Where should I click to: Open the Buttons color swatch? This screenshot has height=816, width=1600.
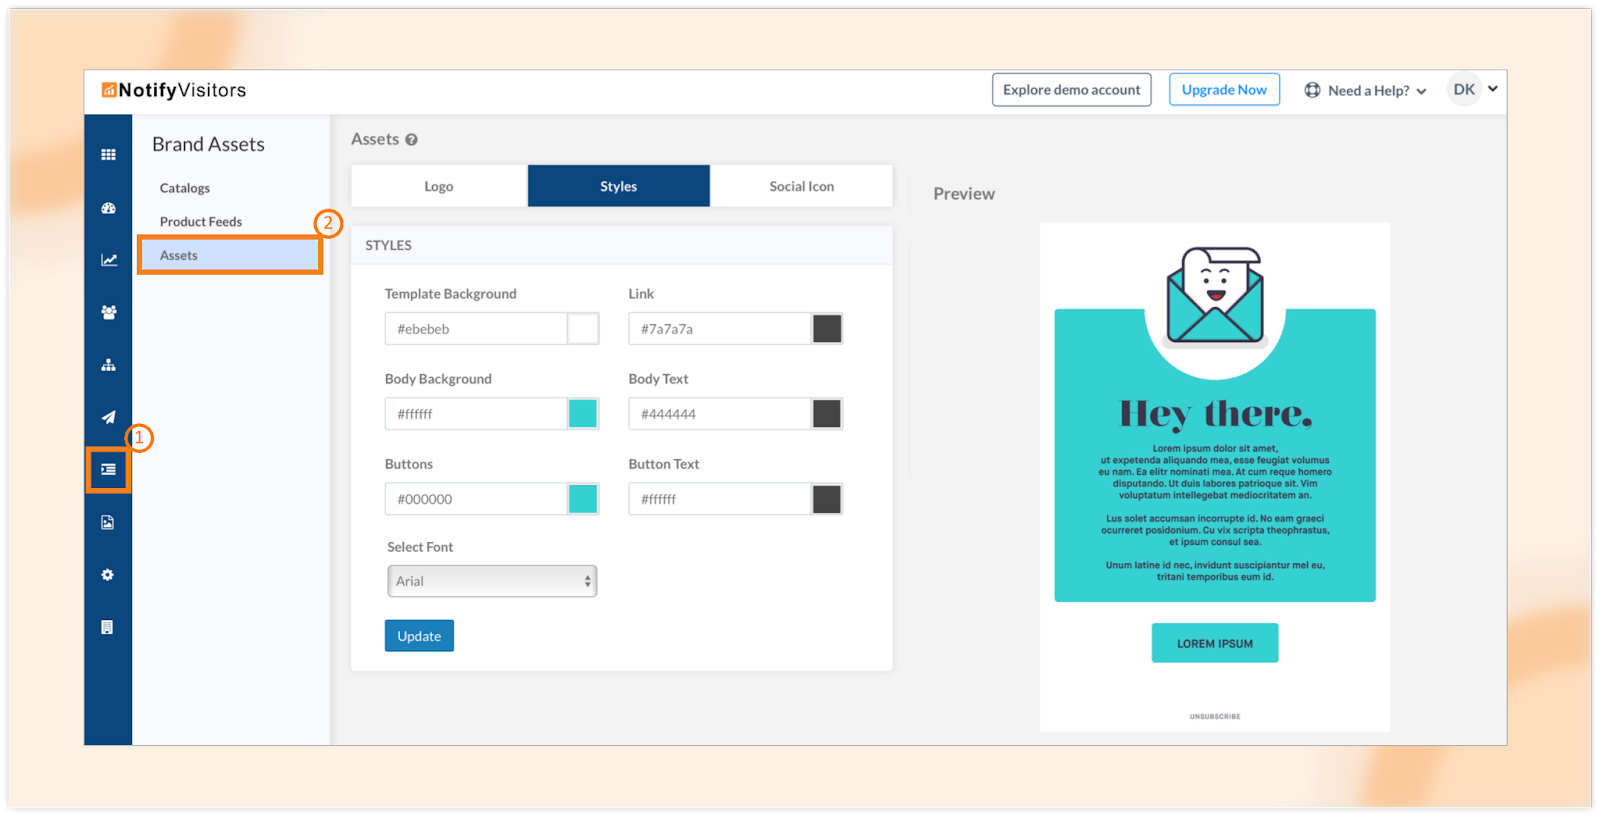[583, 499]
